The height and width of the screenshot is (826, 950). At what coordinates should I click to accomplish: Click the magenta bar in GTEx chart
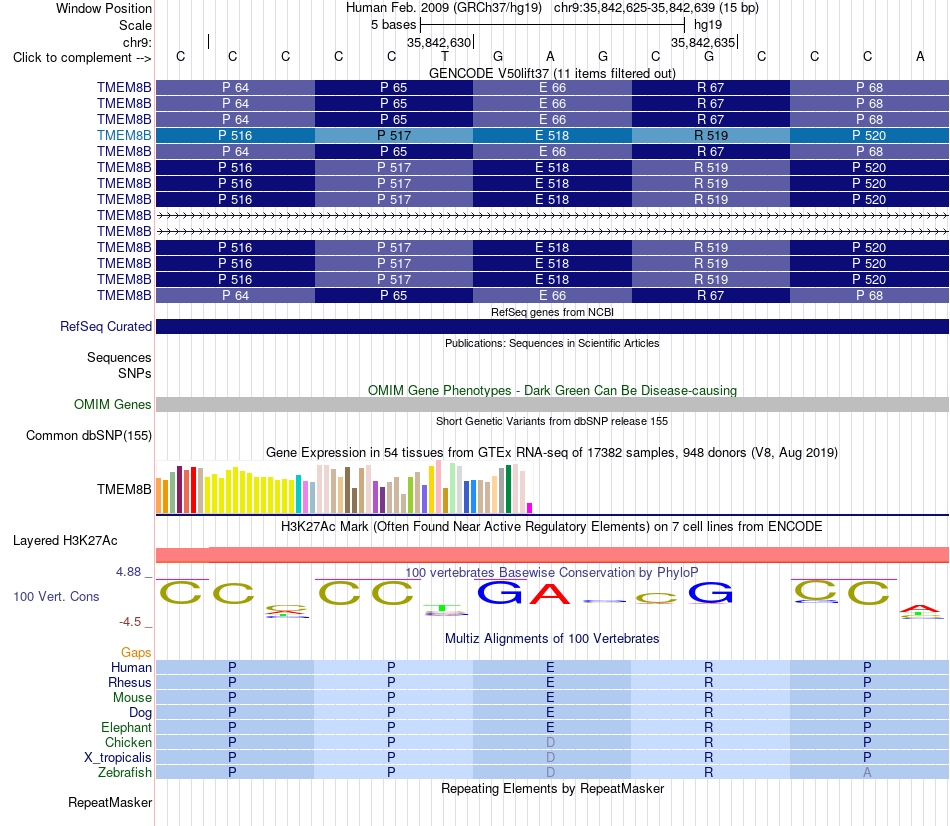530,508
